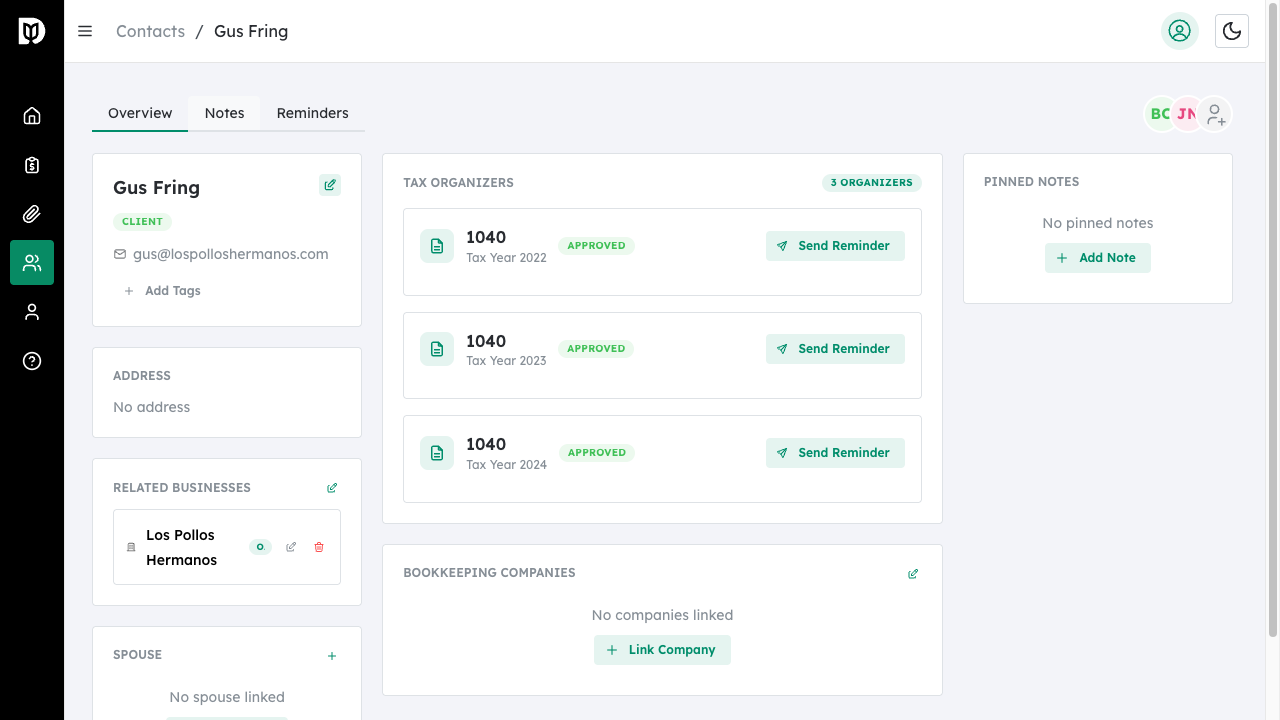Toggle dark mode with moon icon
Image resolution: width=1280 pixels, height=720 pixels.
[1232, 31]
